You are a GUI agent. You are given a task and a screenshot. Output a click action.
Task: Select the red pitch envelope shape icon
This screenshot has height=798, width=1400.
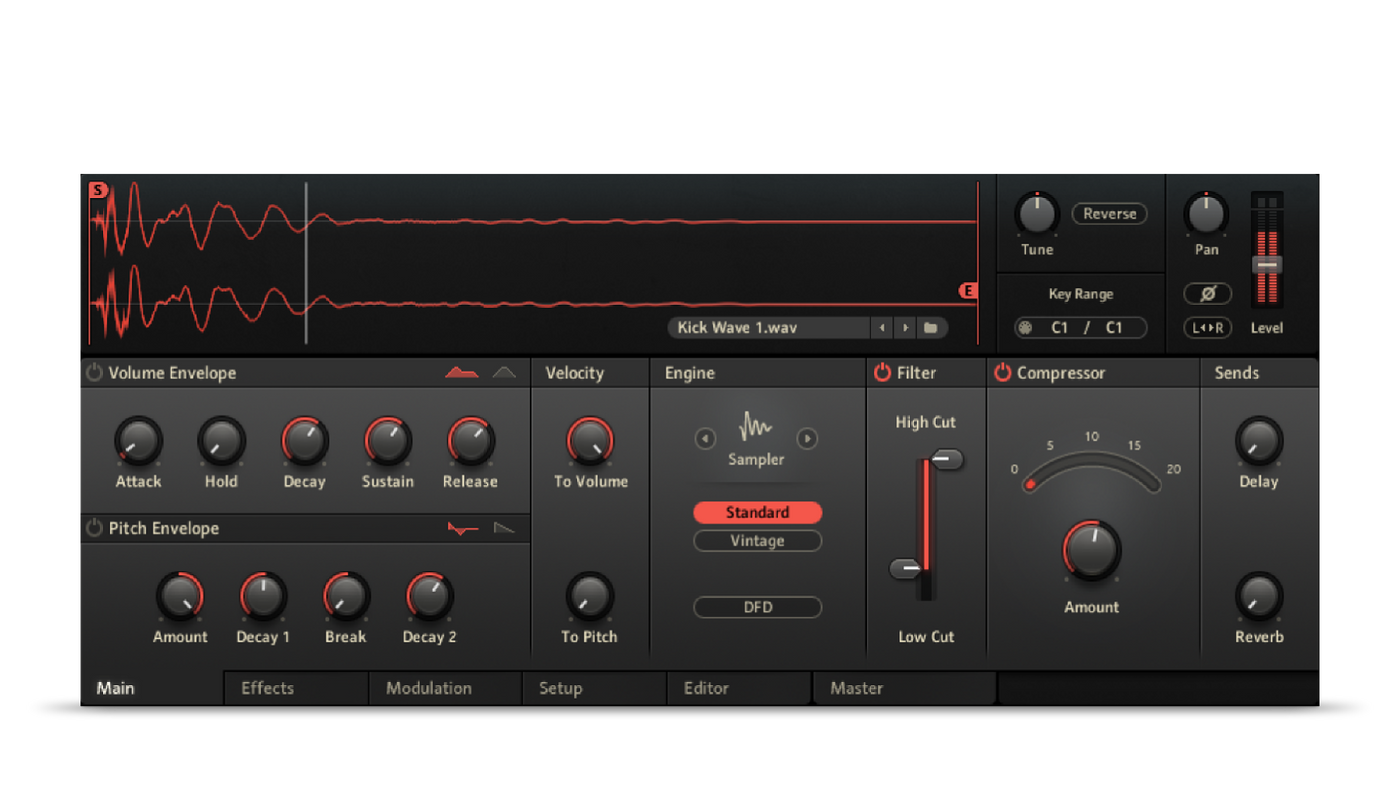point(463,528)
